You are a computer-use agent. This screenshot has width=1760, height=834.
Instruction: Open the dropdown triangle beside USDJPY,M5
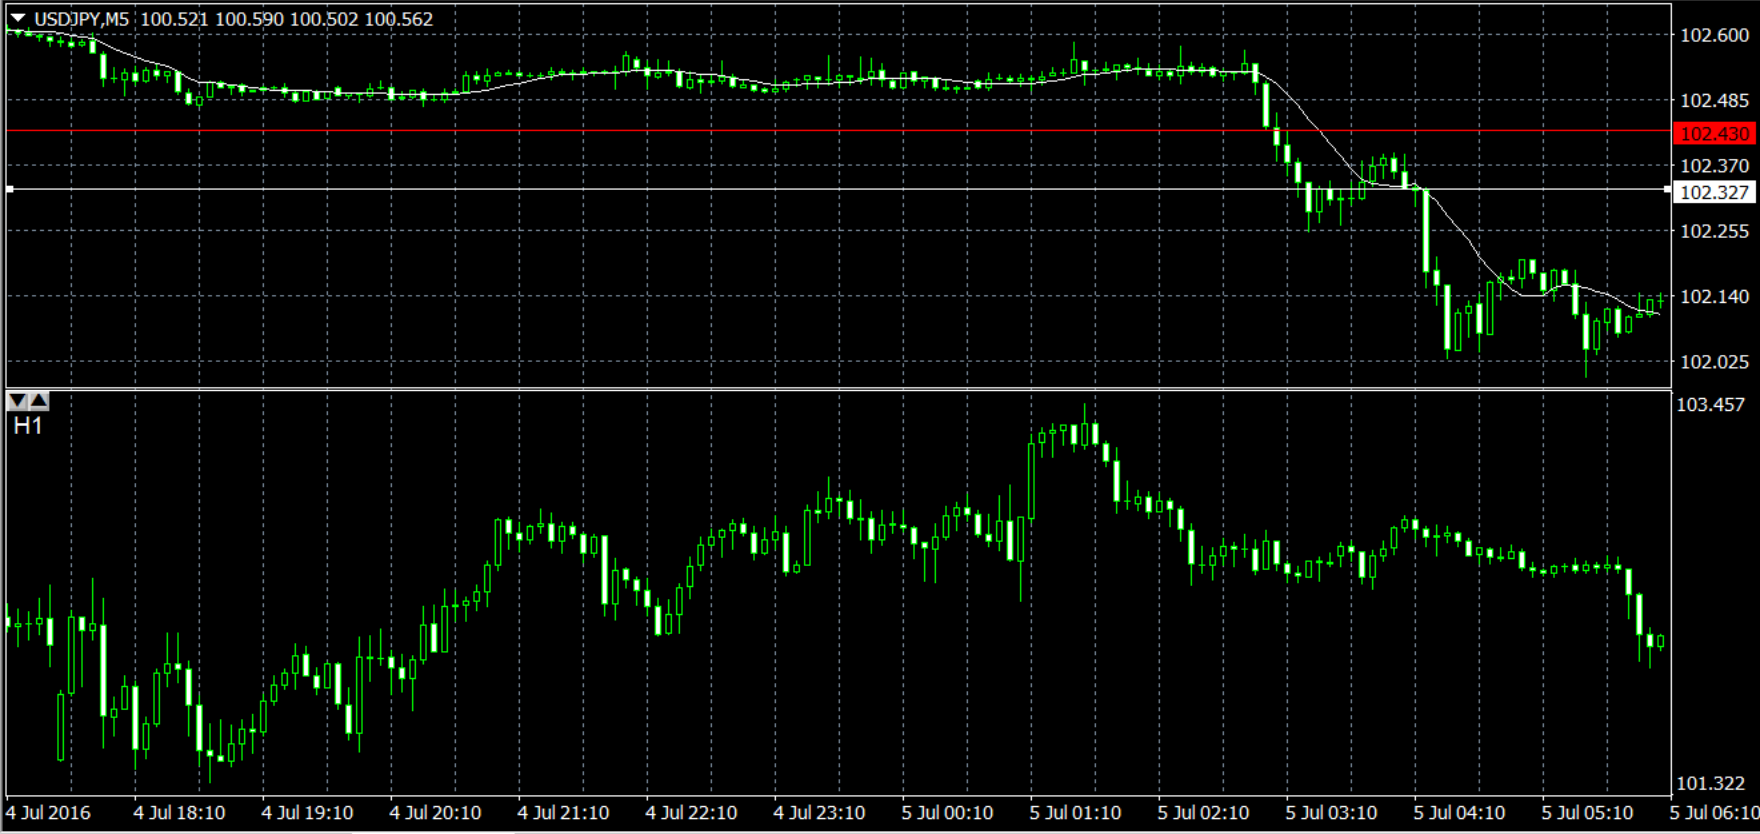[x=18, y=18]
